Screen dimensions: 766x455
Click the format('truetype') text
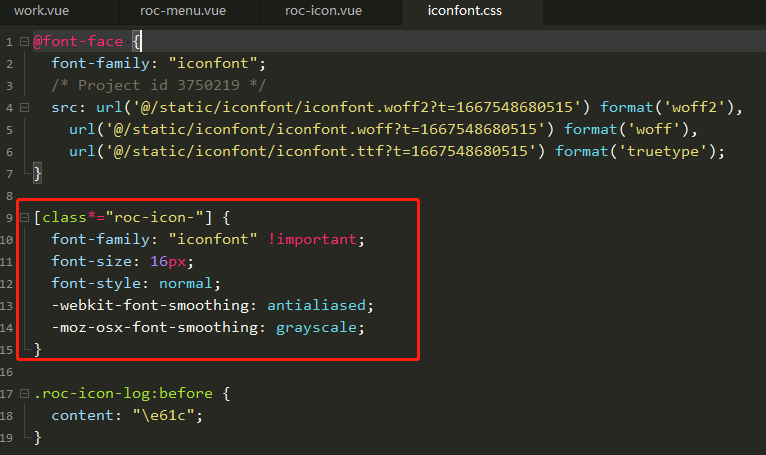pyautogui.click(x=639, y=151)
